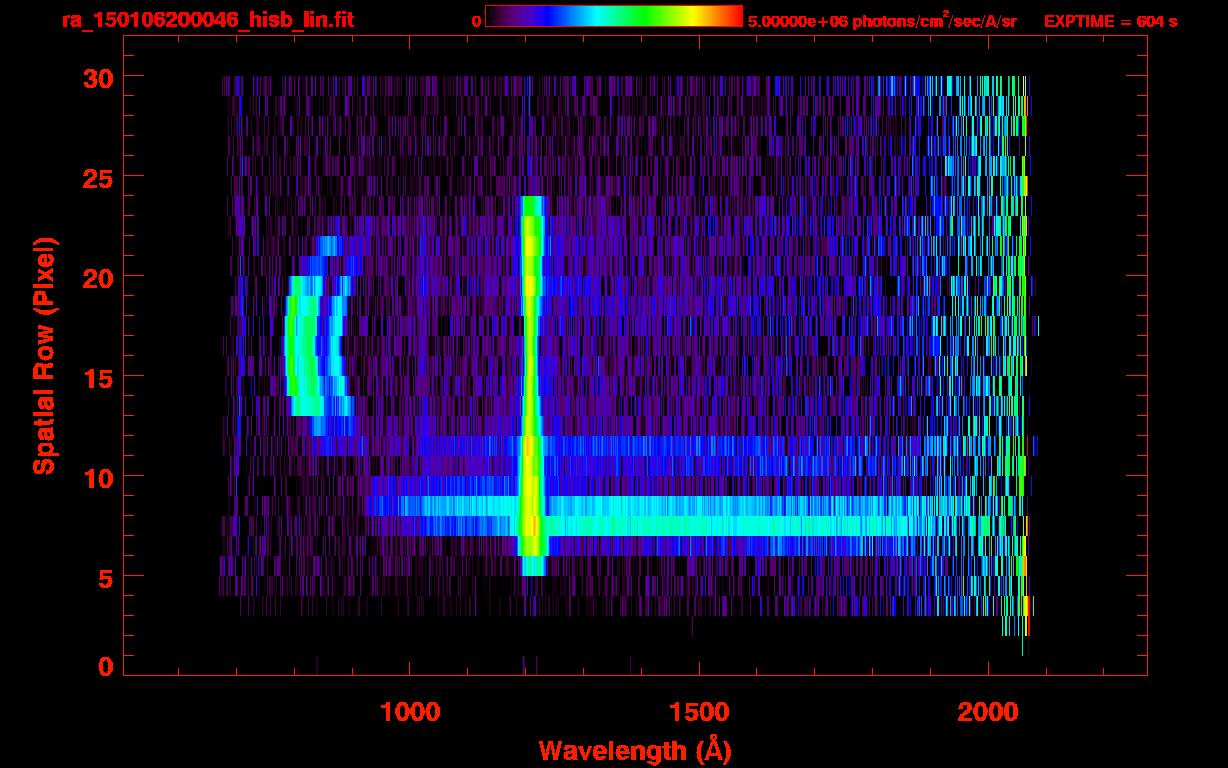Click the green curved arc feature near 800 Å
Viewport: 1228px width, 768px height.
[303, 345]
